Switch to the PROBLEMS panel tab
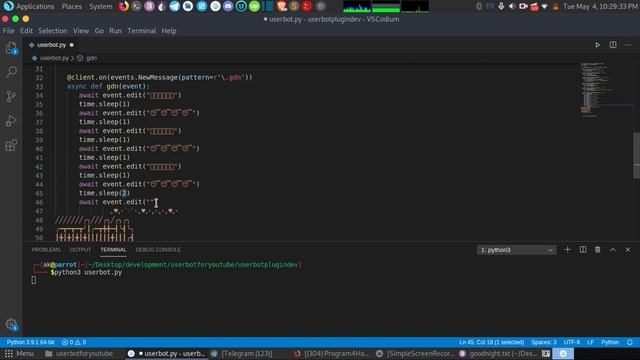The image size is (640, 360). tap(46, 250)
